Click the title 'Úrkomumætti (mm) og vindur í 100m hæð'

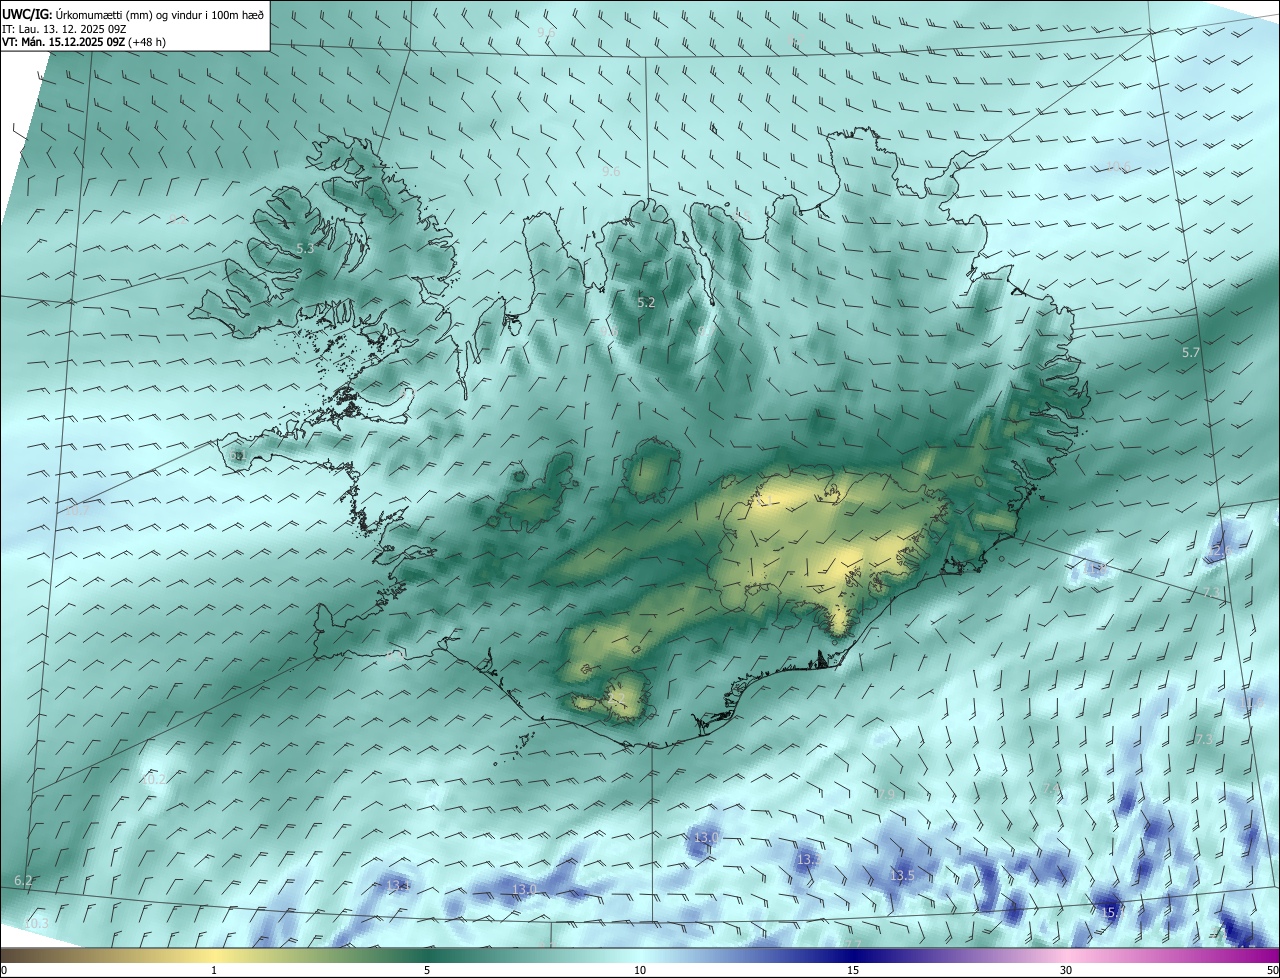159,14
